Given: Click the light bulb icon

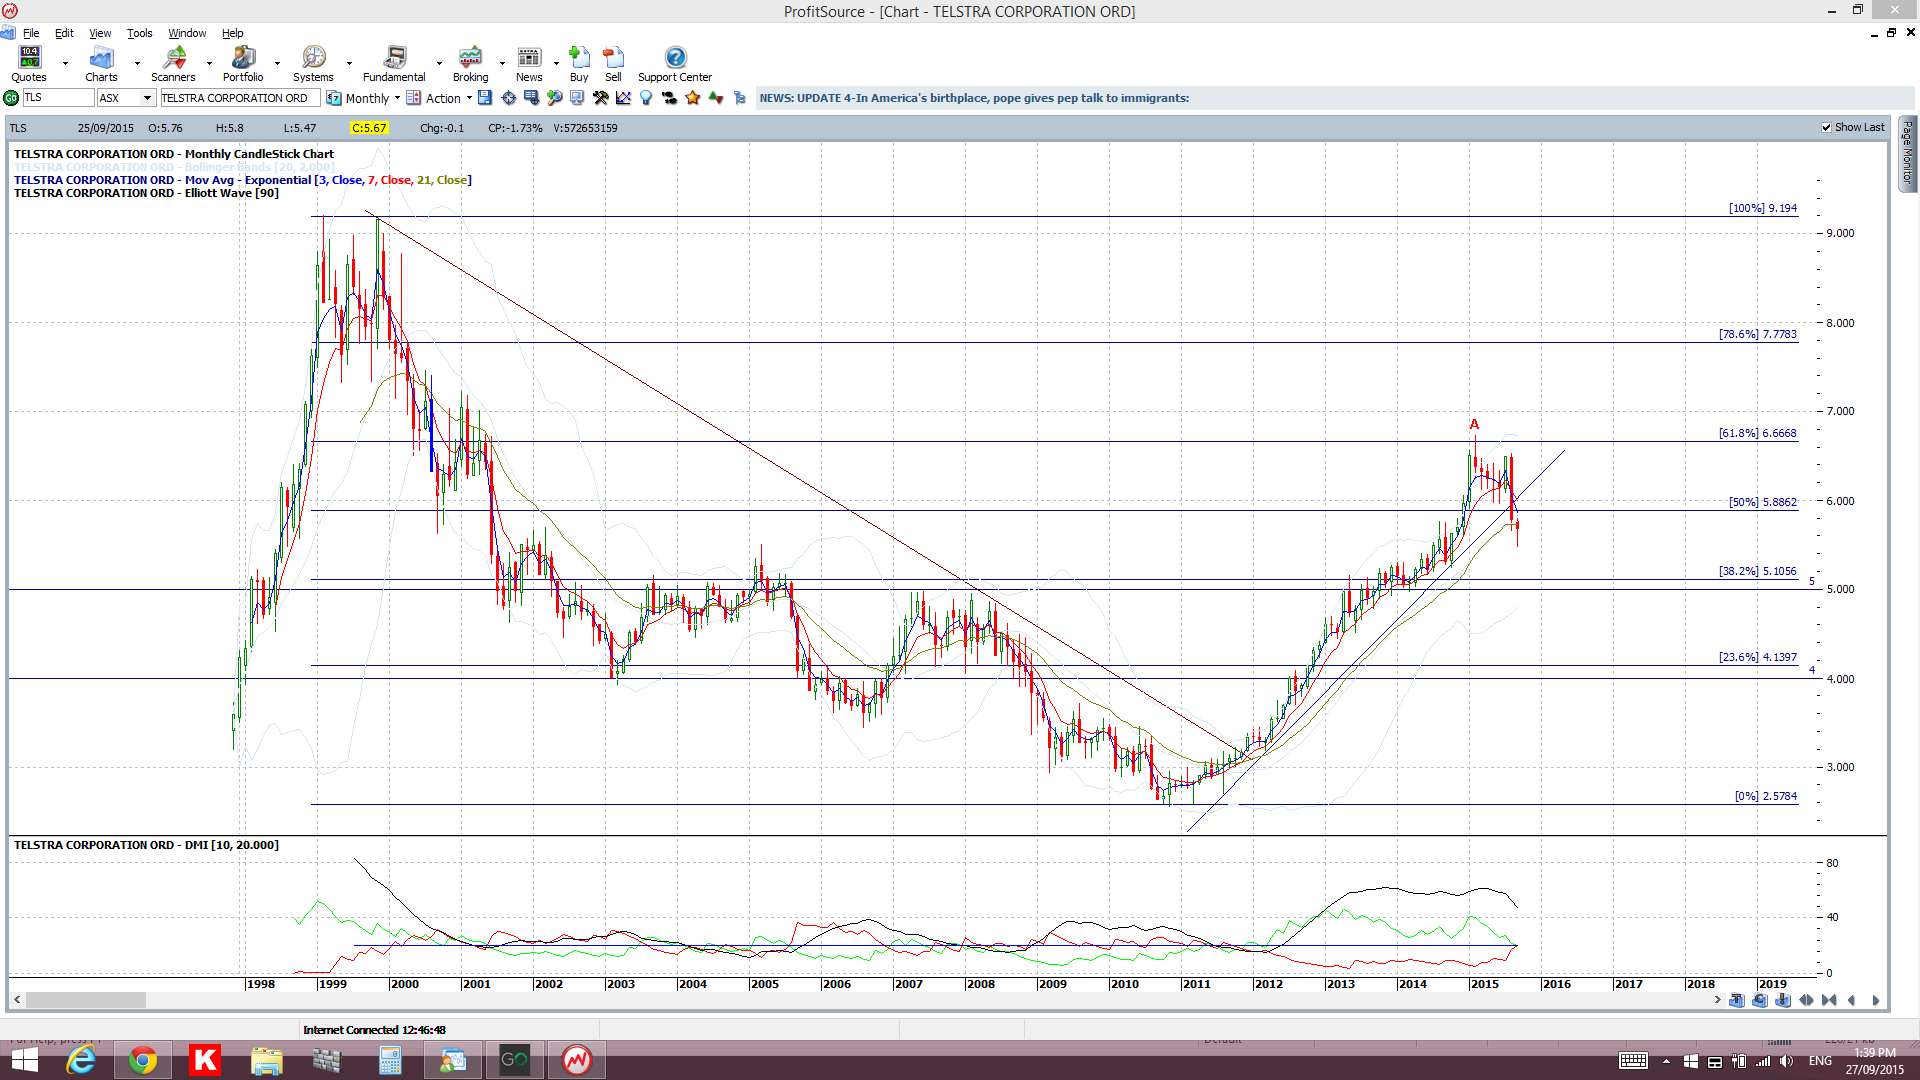Looking at the screenshot, I should coord(646,98).
